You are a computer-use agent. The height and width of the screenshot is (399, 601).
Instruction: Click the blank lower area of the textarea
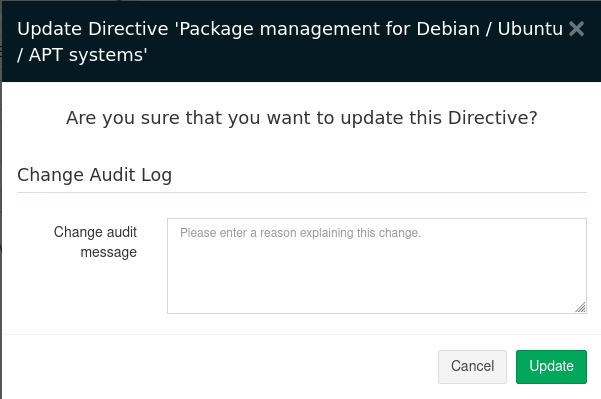[x=377, y=284]
